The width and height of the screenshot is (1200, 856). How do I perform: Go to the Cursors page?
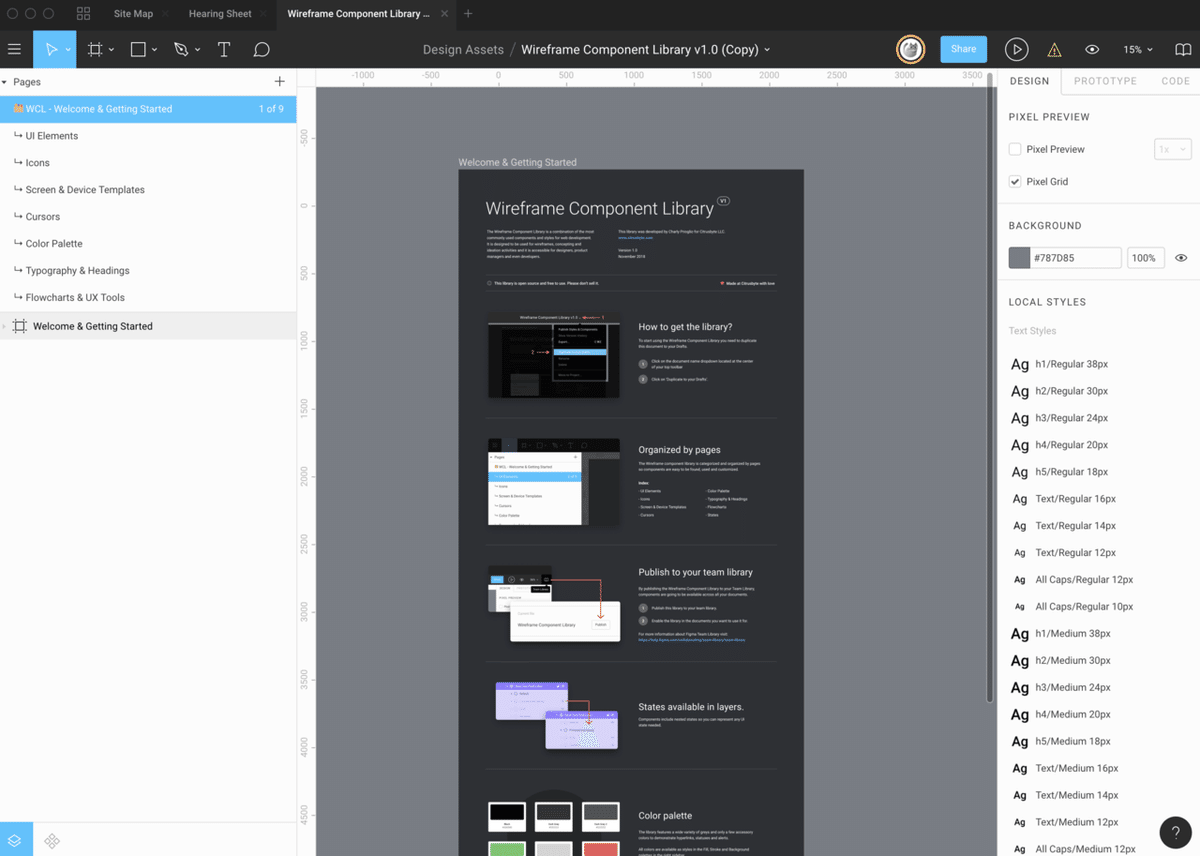click(148, 217)
